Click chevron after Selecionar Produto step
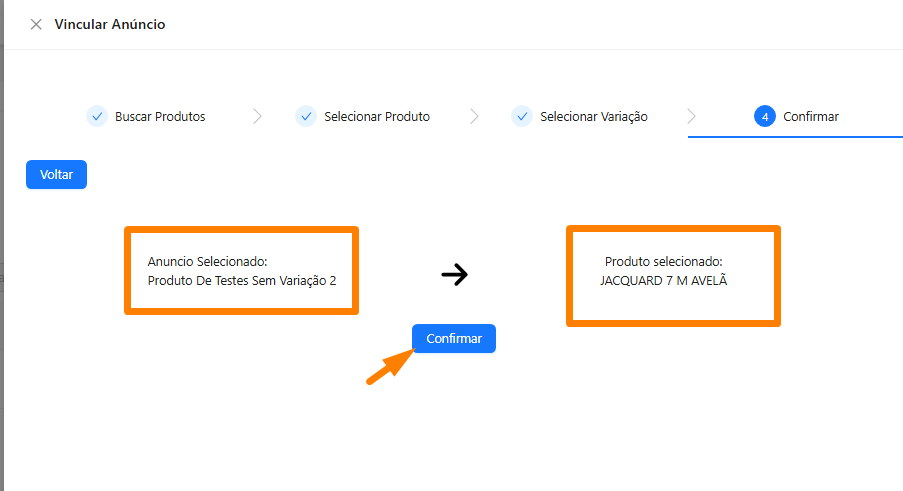903x491 pixels. [474, 116]
